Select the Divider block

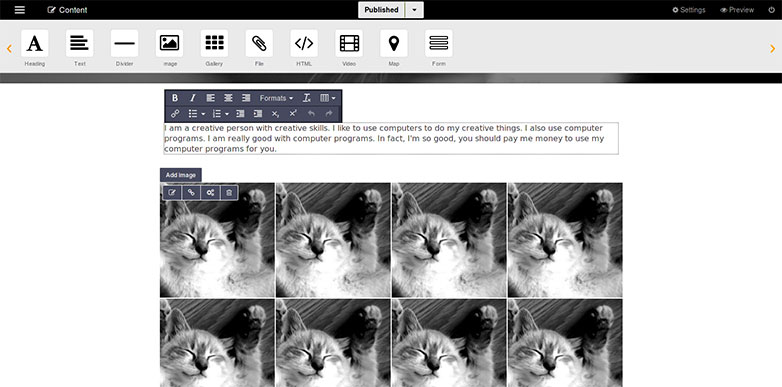125,43
